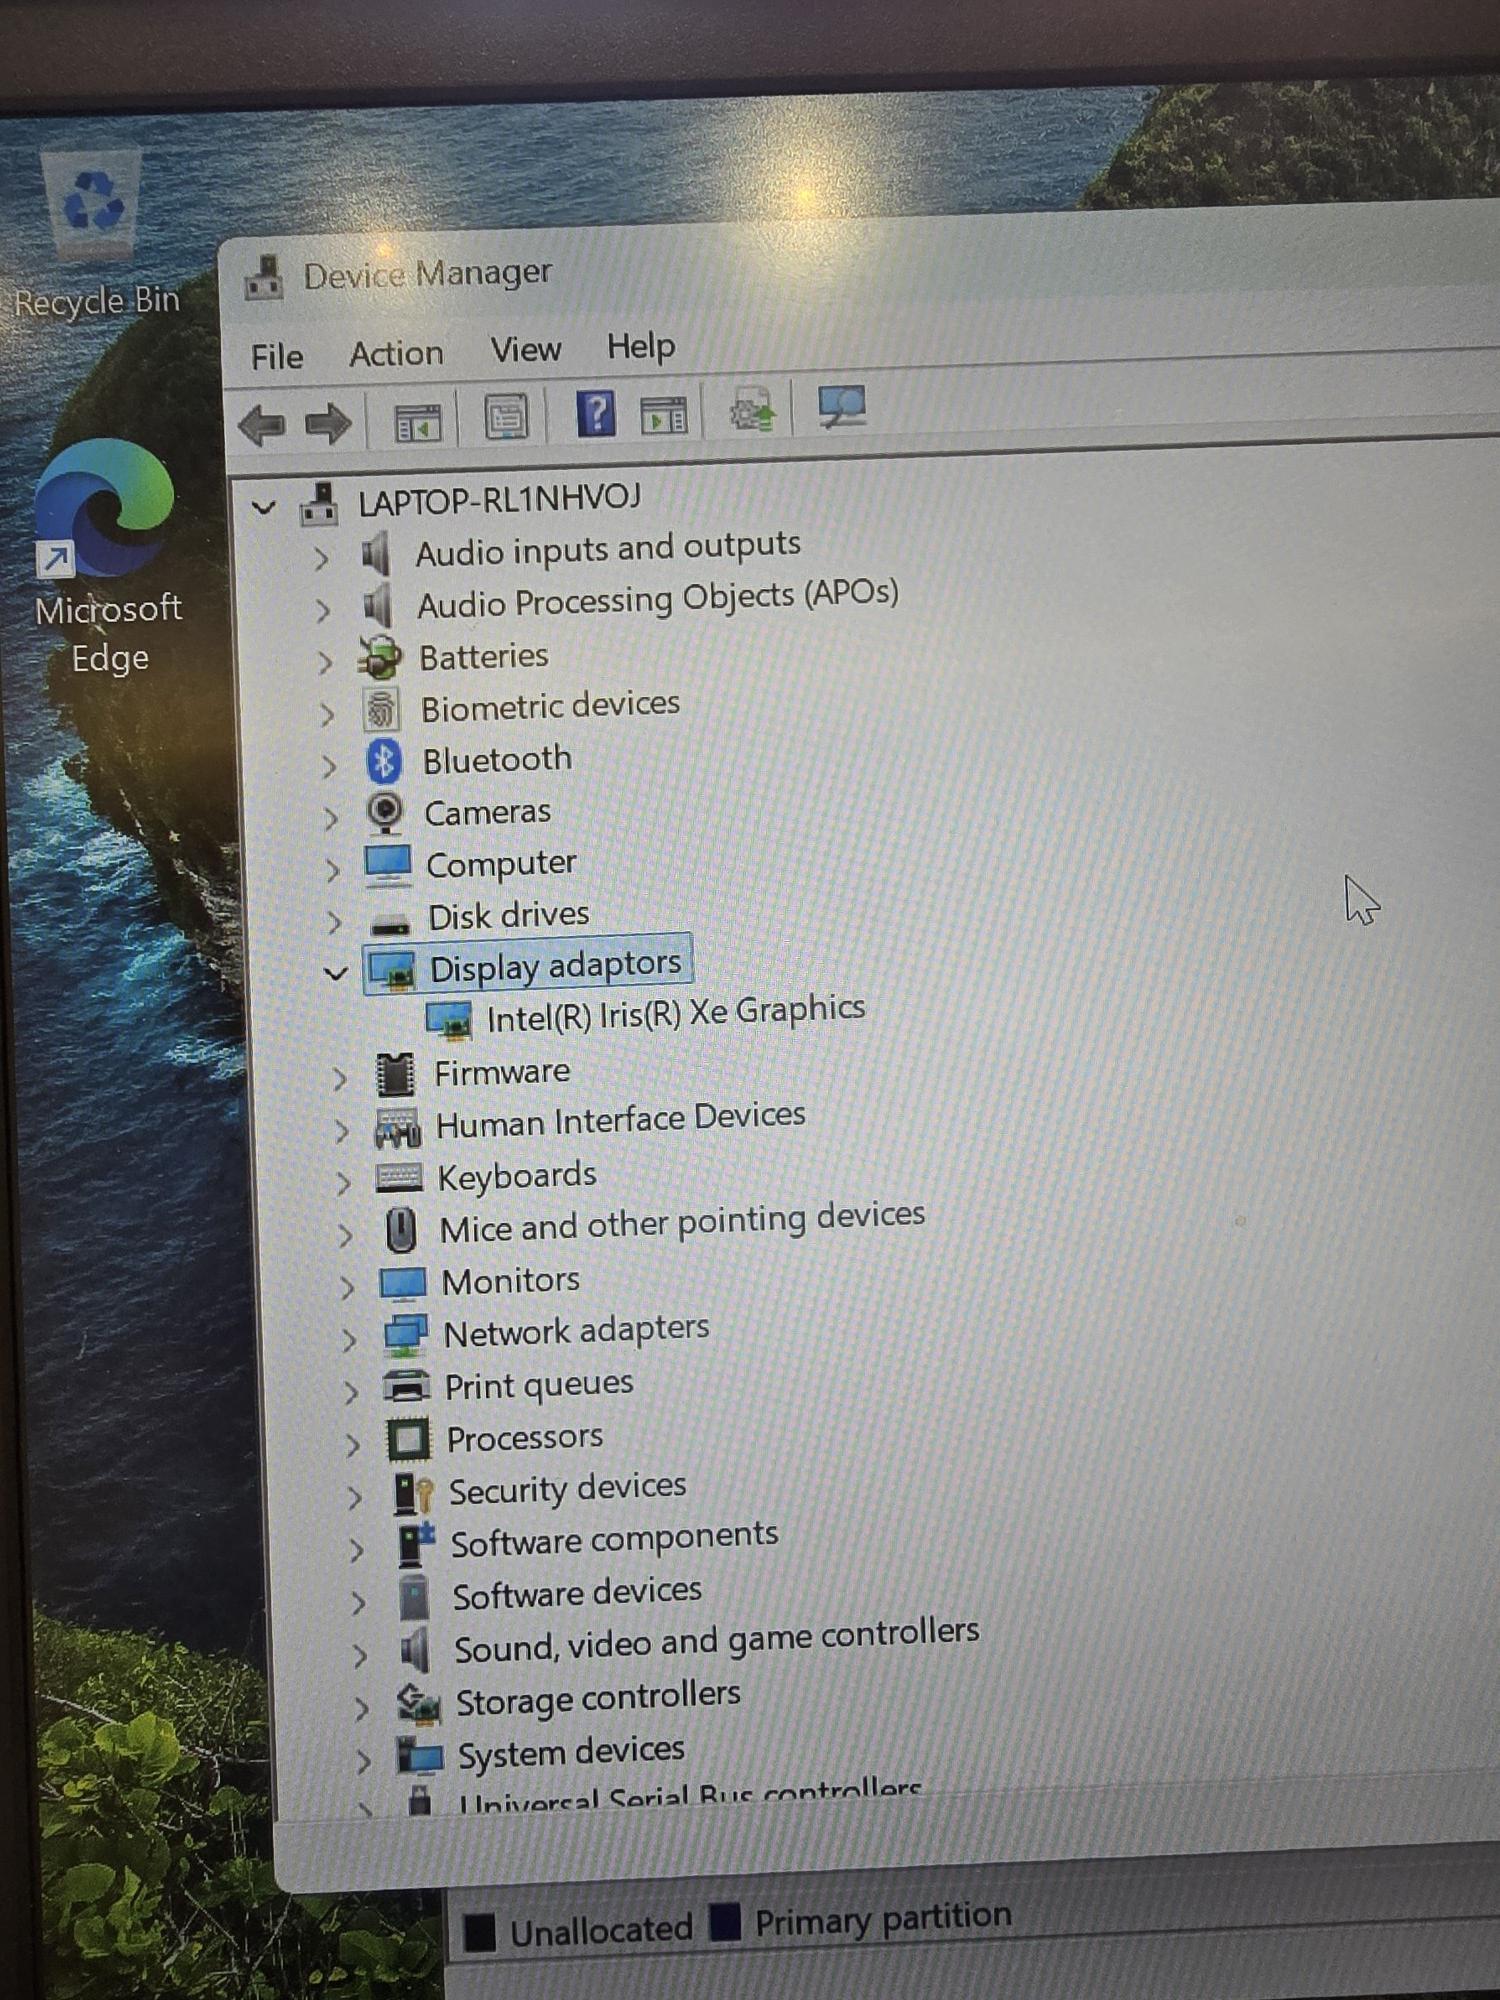Click the Device Manager title bar icon
The image size is (1500, 2000).
point(264,278)
